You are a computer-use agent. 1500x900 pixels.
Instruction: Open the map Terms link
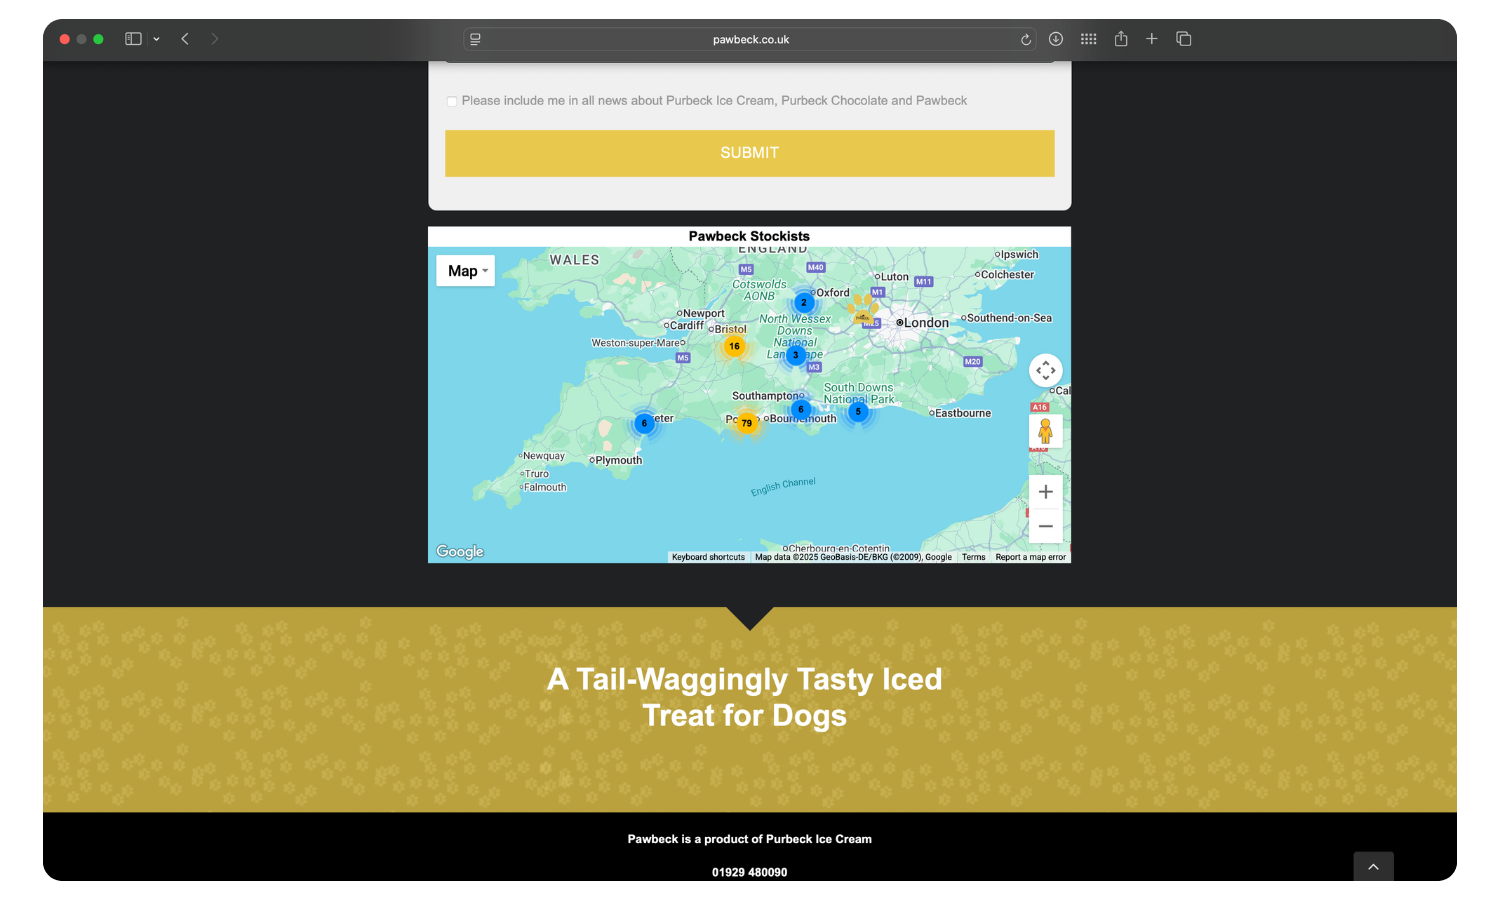coord(974,557)
